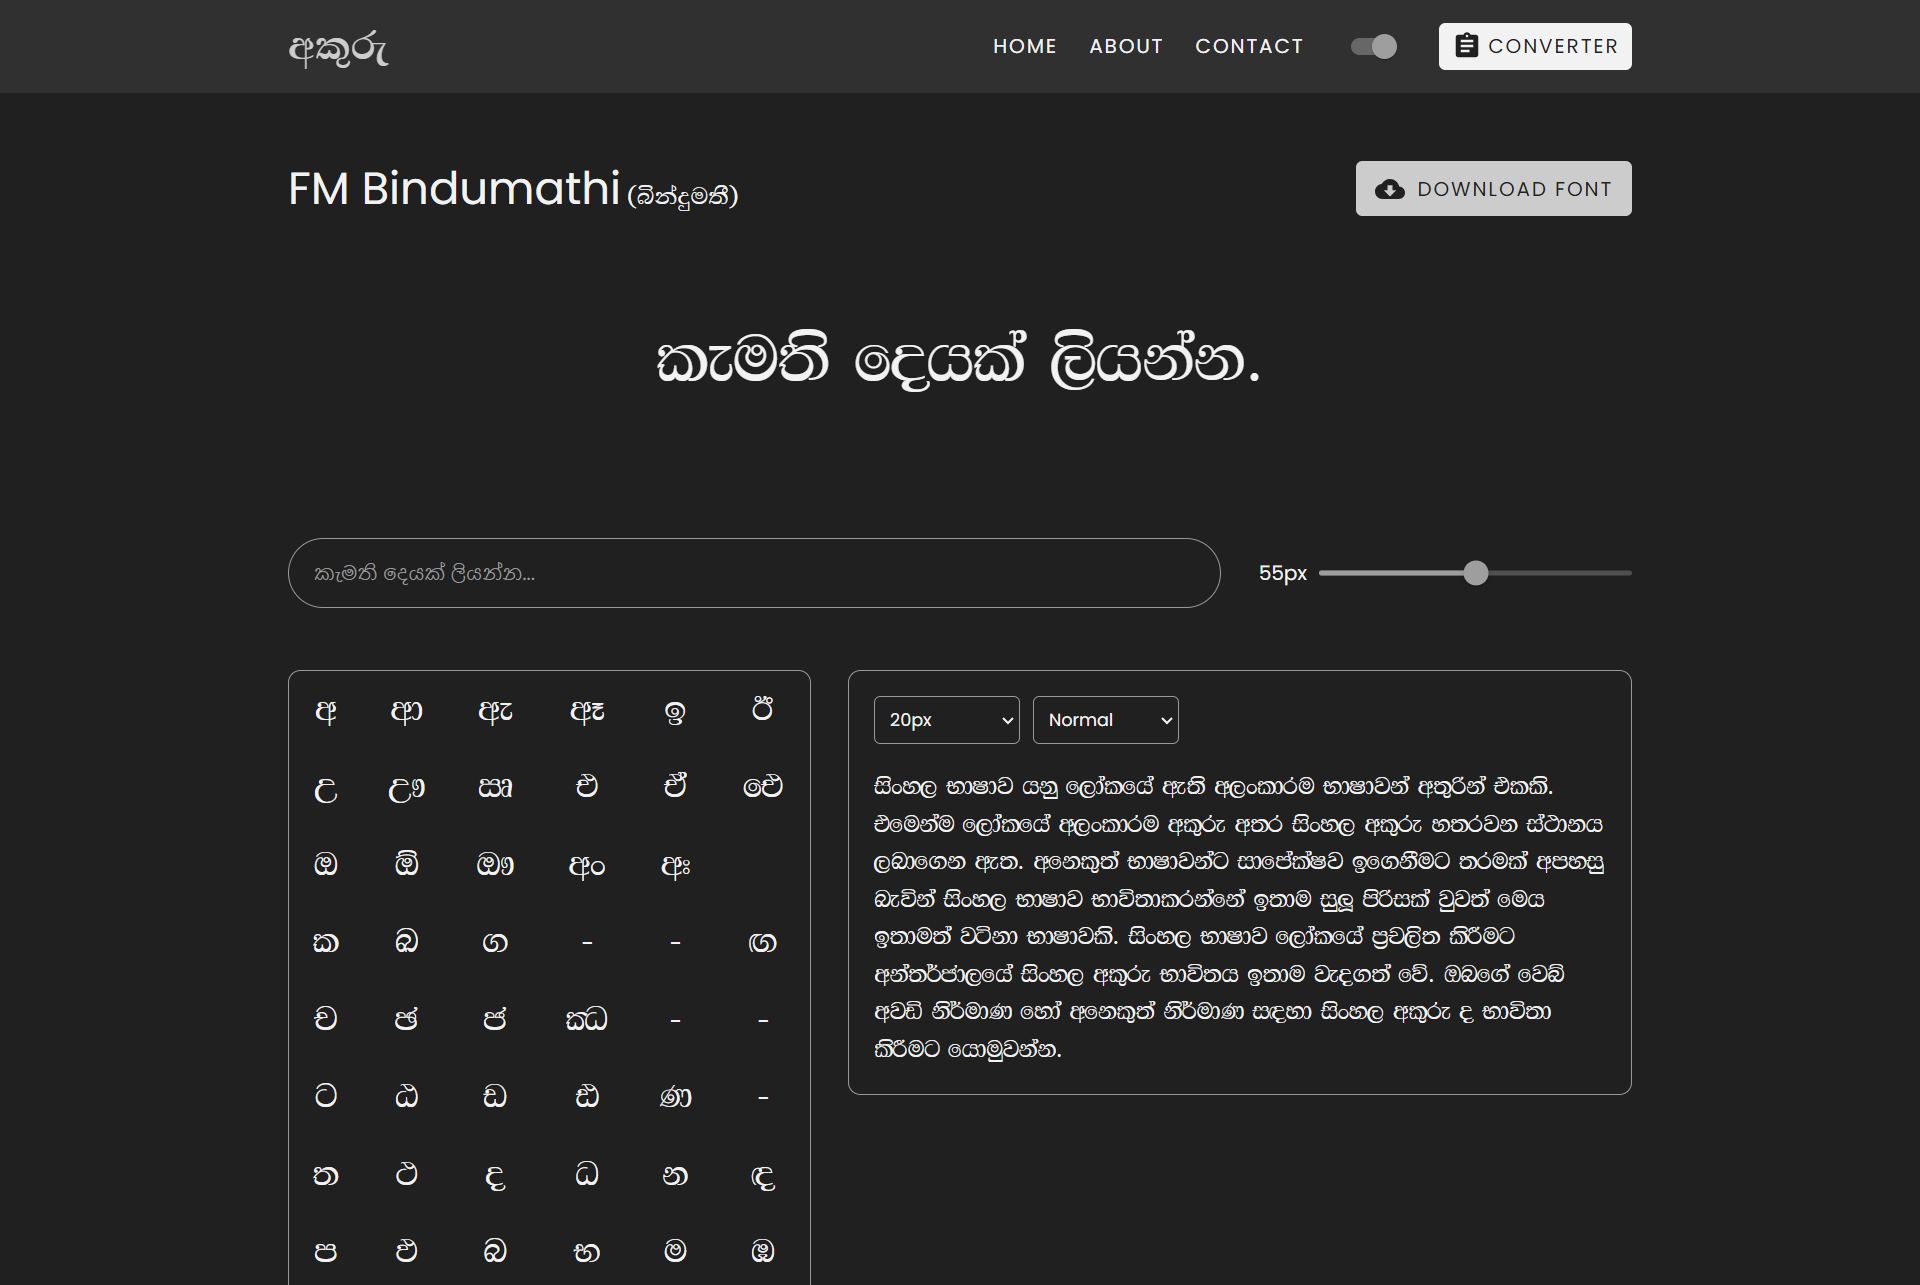
Task: Open the ABOUT page
Action: (1126, 46)
